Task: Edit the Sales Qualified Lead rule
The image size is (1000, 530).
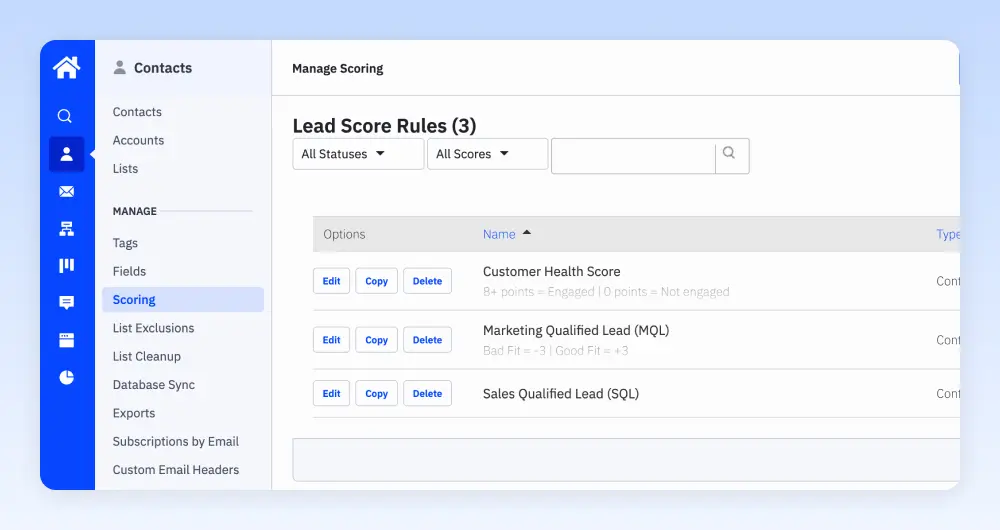Action: (332, 394)
